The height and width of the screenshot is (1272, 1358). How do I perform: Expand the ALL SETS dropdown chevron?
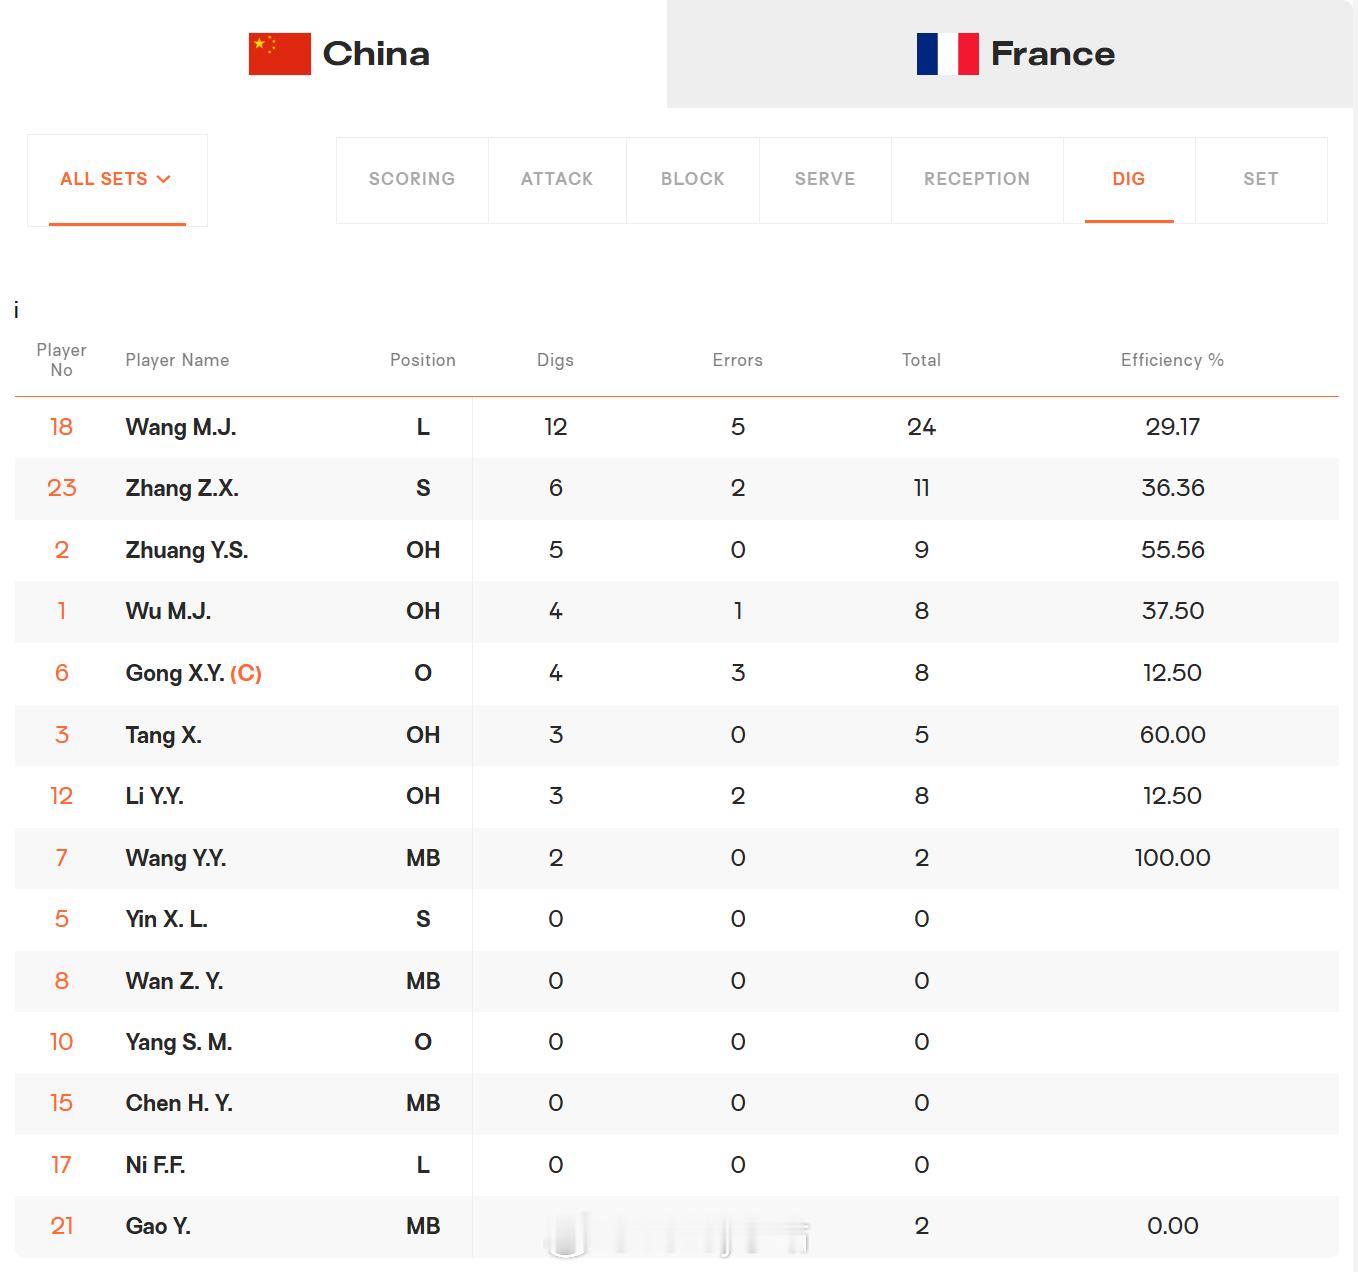pos(164,179)
